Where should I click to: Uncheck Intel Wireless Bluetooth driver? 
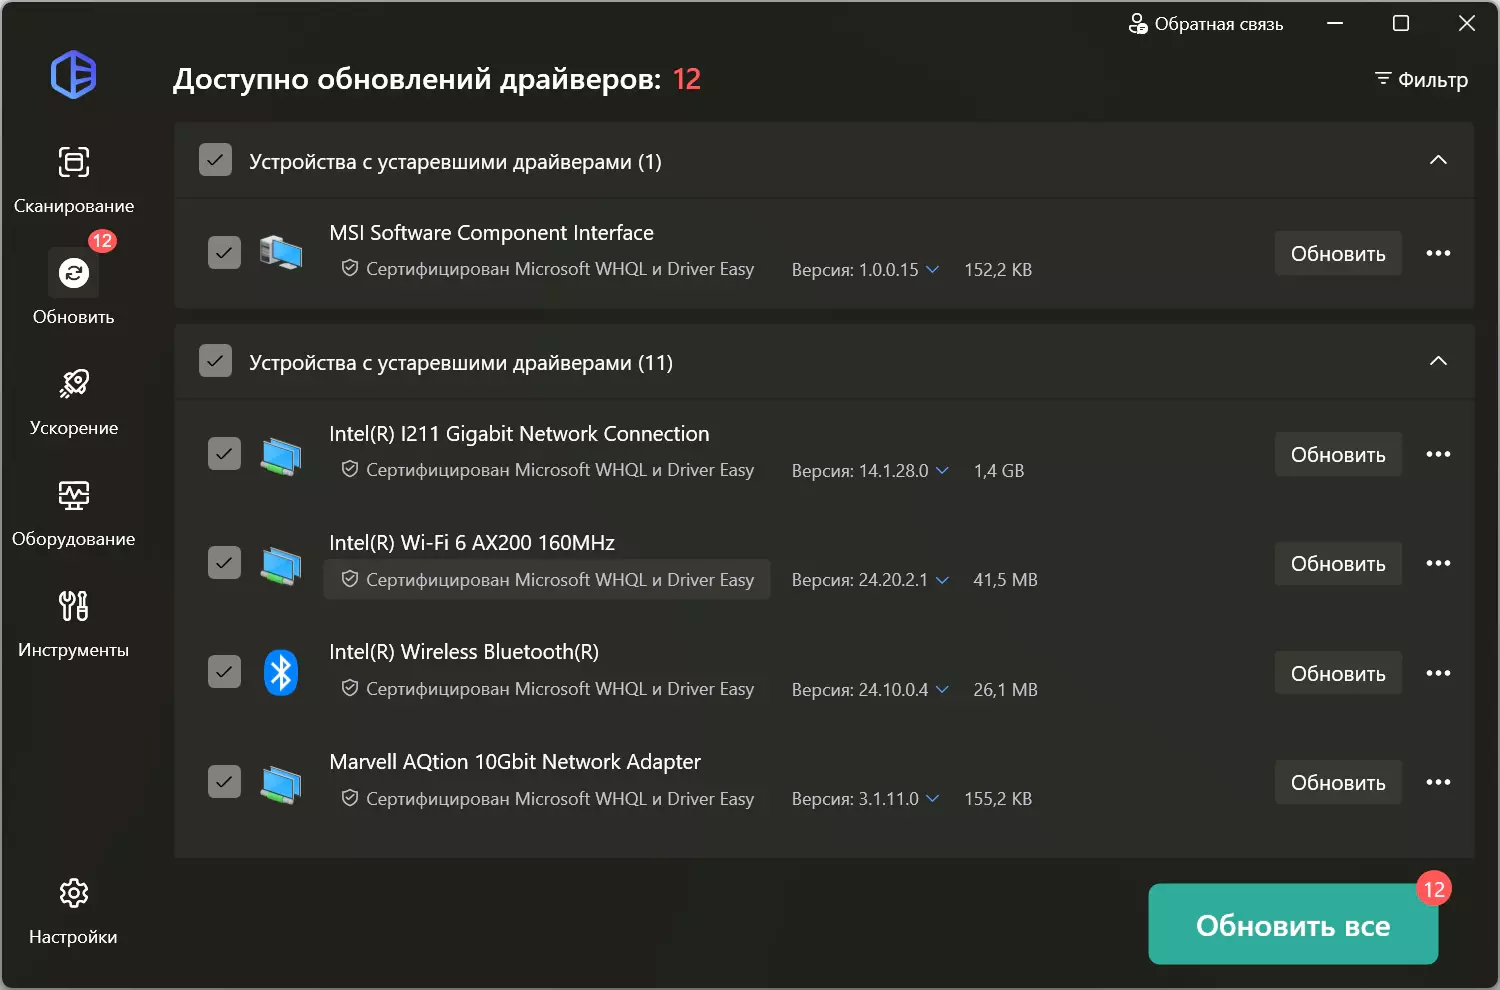pyautogui.click(x=224, y=672)
